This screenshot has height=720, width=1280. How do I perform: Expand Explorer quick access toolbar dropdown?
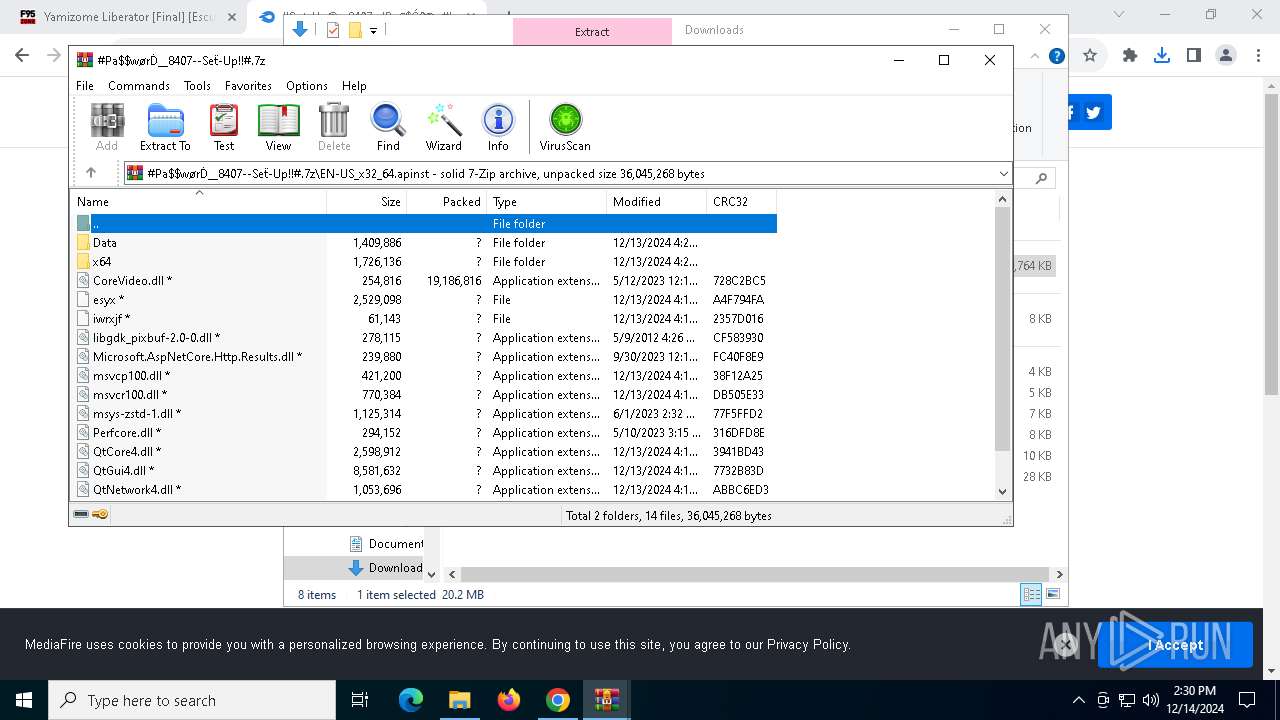pyautogui.click(x=373, y=31)
